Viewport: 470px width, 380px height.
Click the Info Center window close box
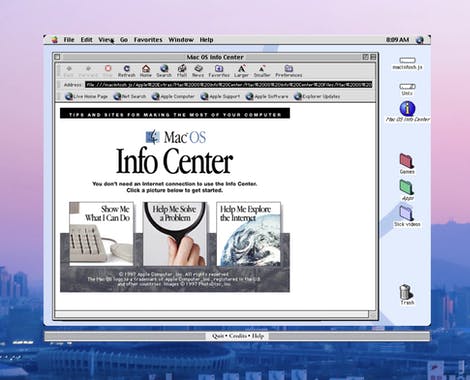pyautogui.click(x=57, y=57)
